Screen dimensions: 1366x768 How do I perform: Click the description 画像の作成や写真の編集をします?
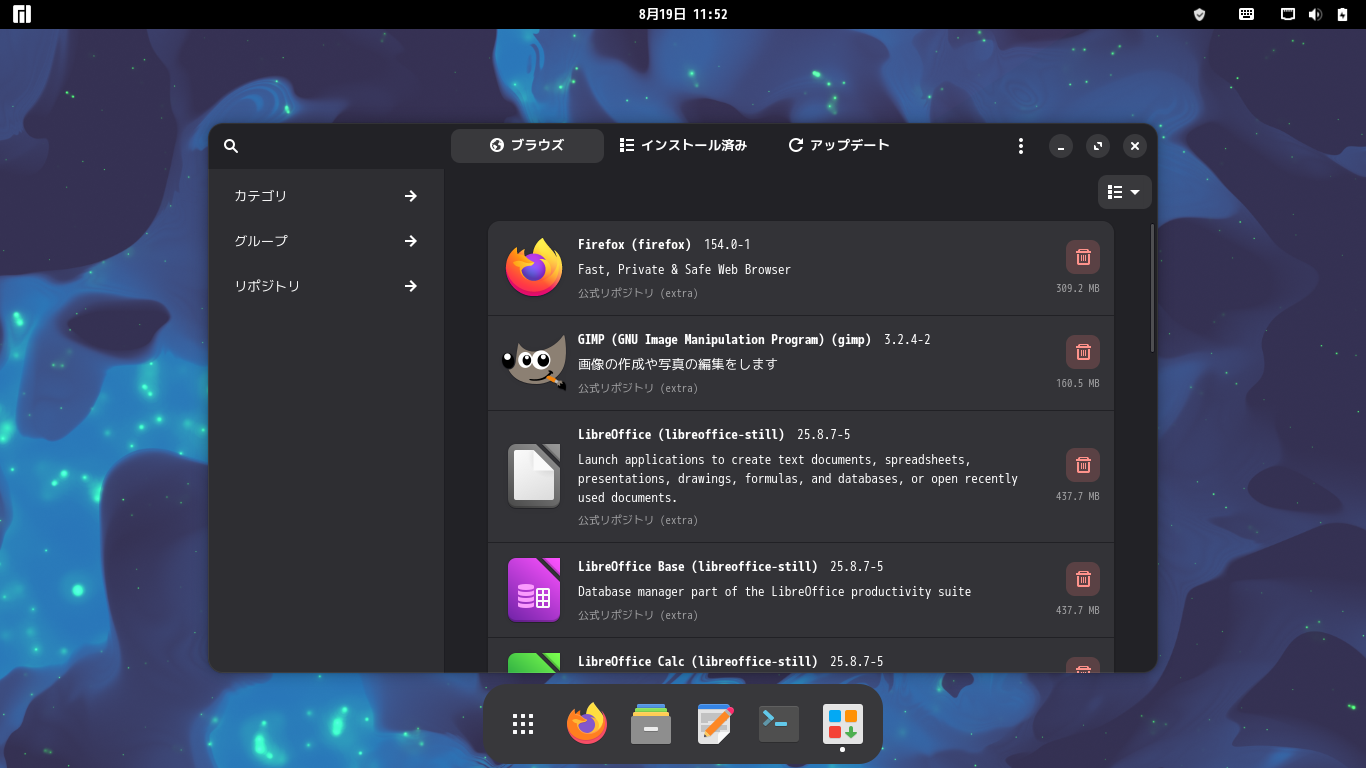pos(677,365)
